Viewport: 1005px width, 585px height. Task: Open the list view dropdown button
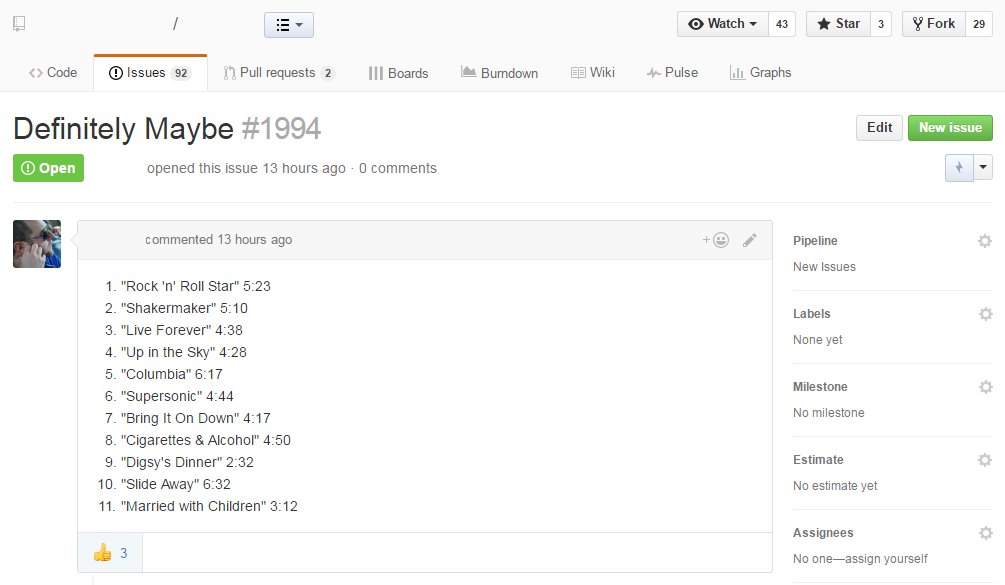click(x=289, y=25)
